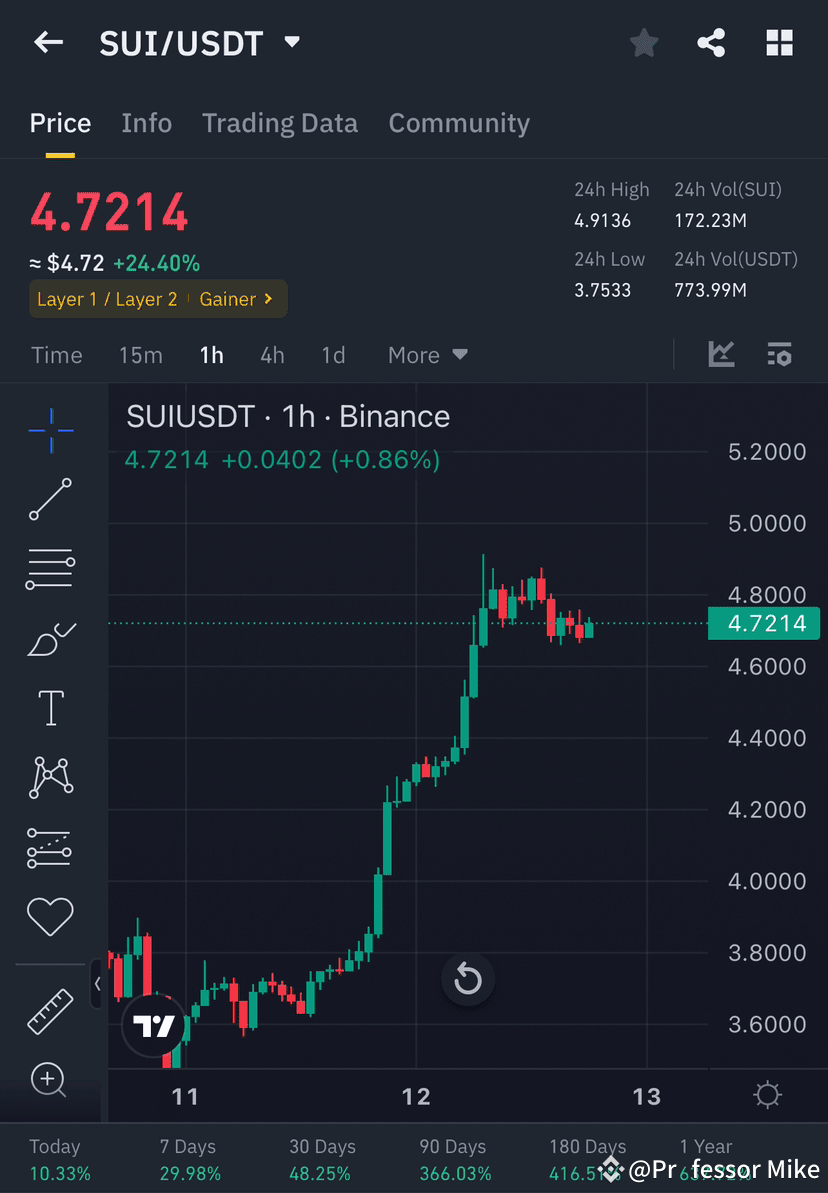Image resolution: width=828 pixels, height=1193 pixels.
Task: Open the XABCD pattern tool
Action: 49,777
